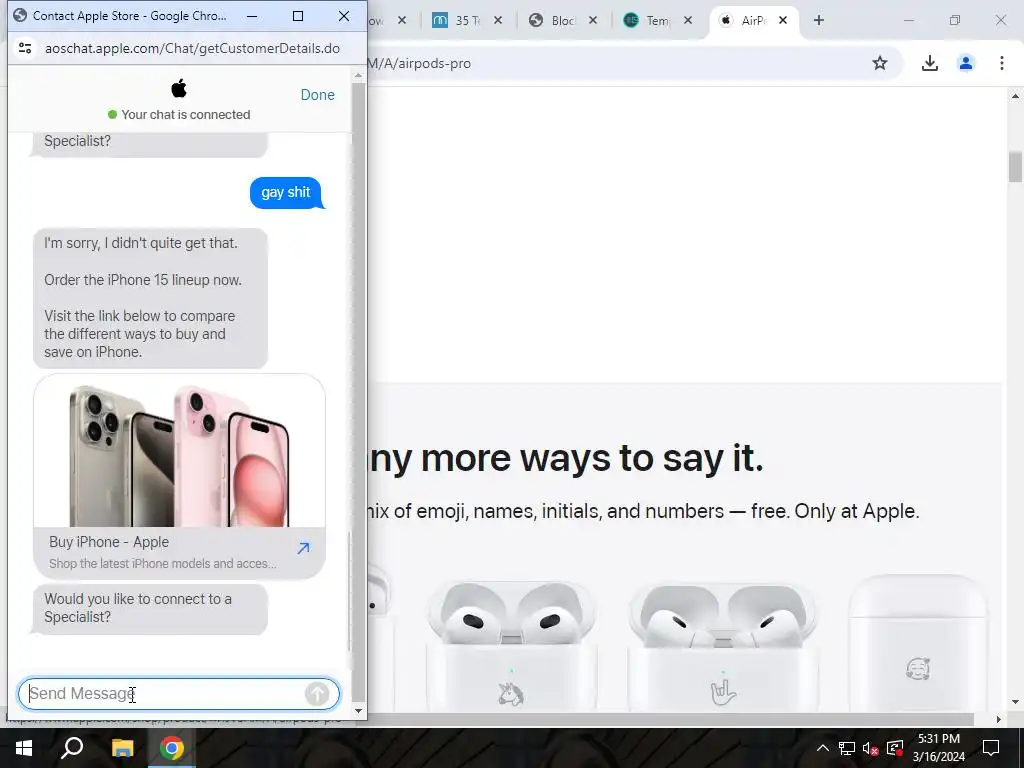Bookmark this page with the star icon
Image resolution: width=1024 pixels, height=768 pixels.
click(x=880, y=63)
